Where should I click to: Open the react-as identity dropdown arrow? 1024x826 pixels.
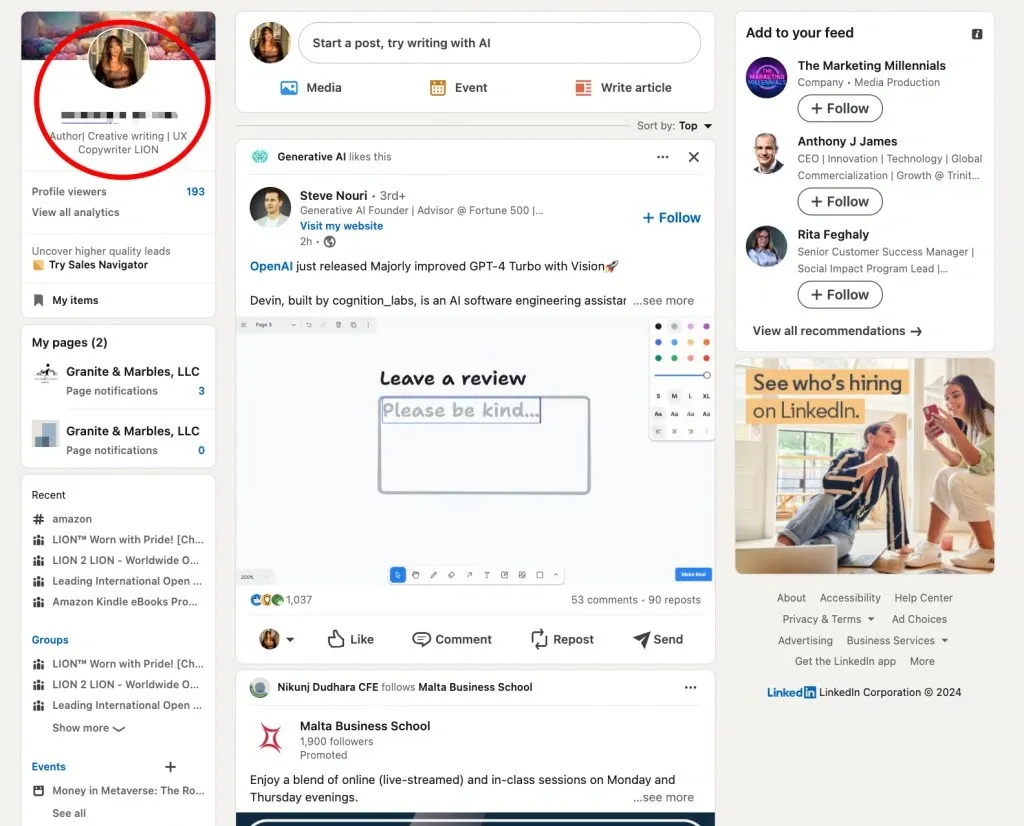[290, 640]
